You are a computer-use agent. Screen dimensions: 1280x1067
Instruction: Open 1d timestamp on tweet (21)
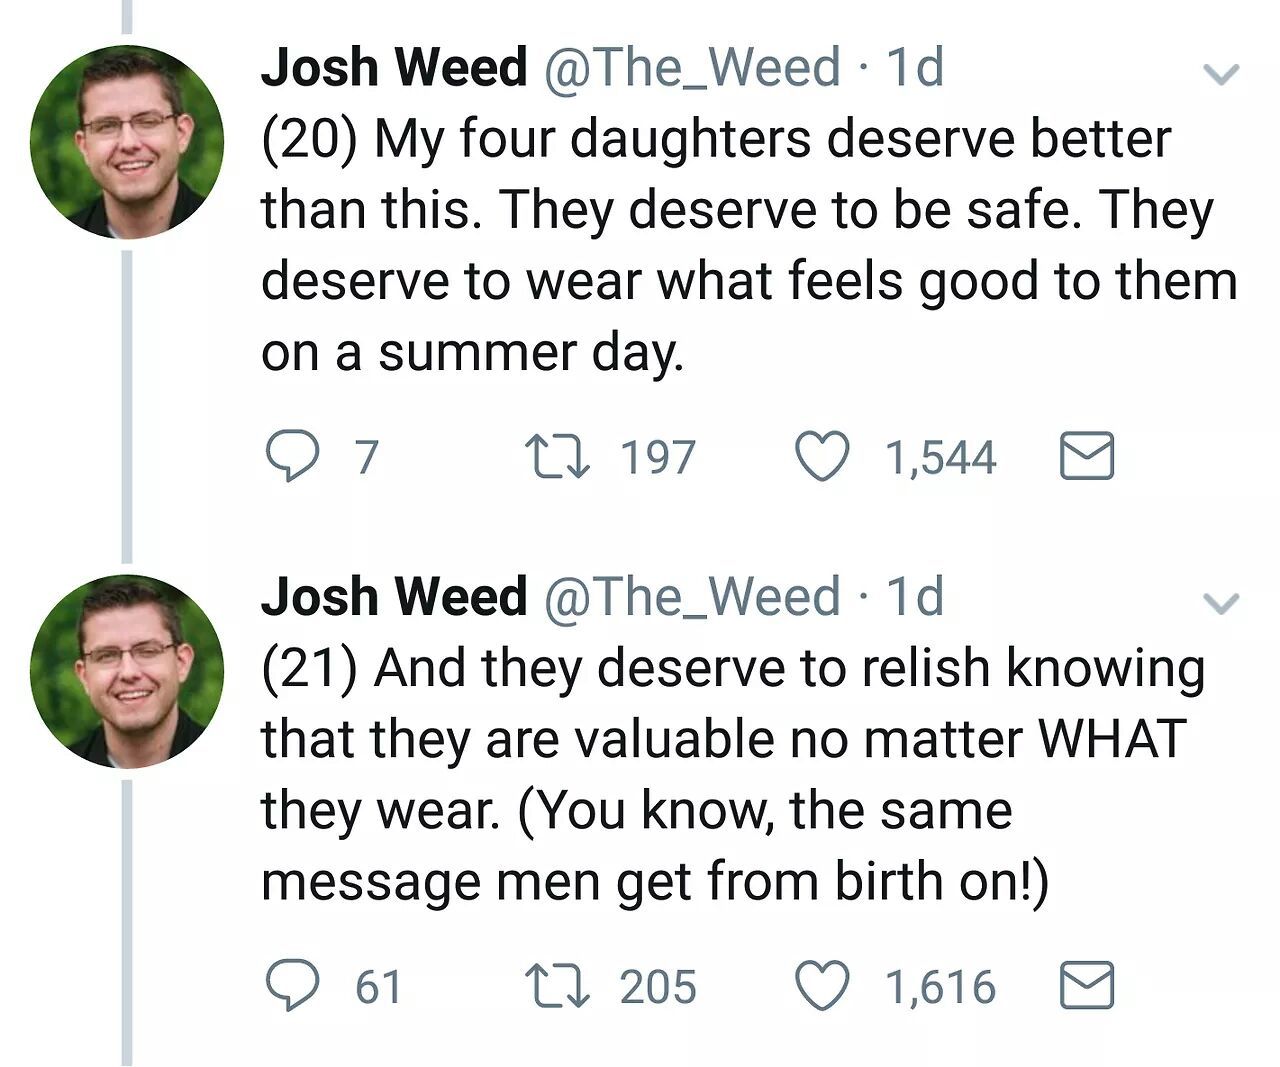pyautogui.click(x=915, y=596)
